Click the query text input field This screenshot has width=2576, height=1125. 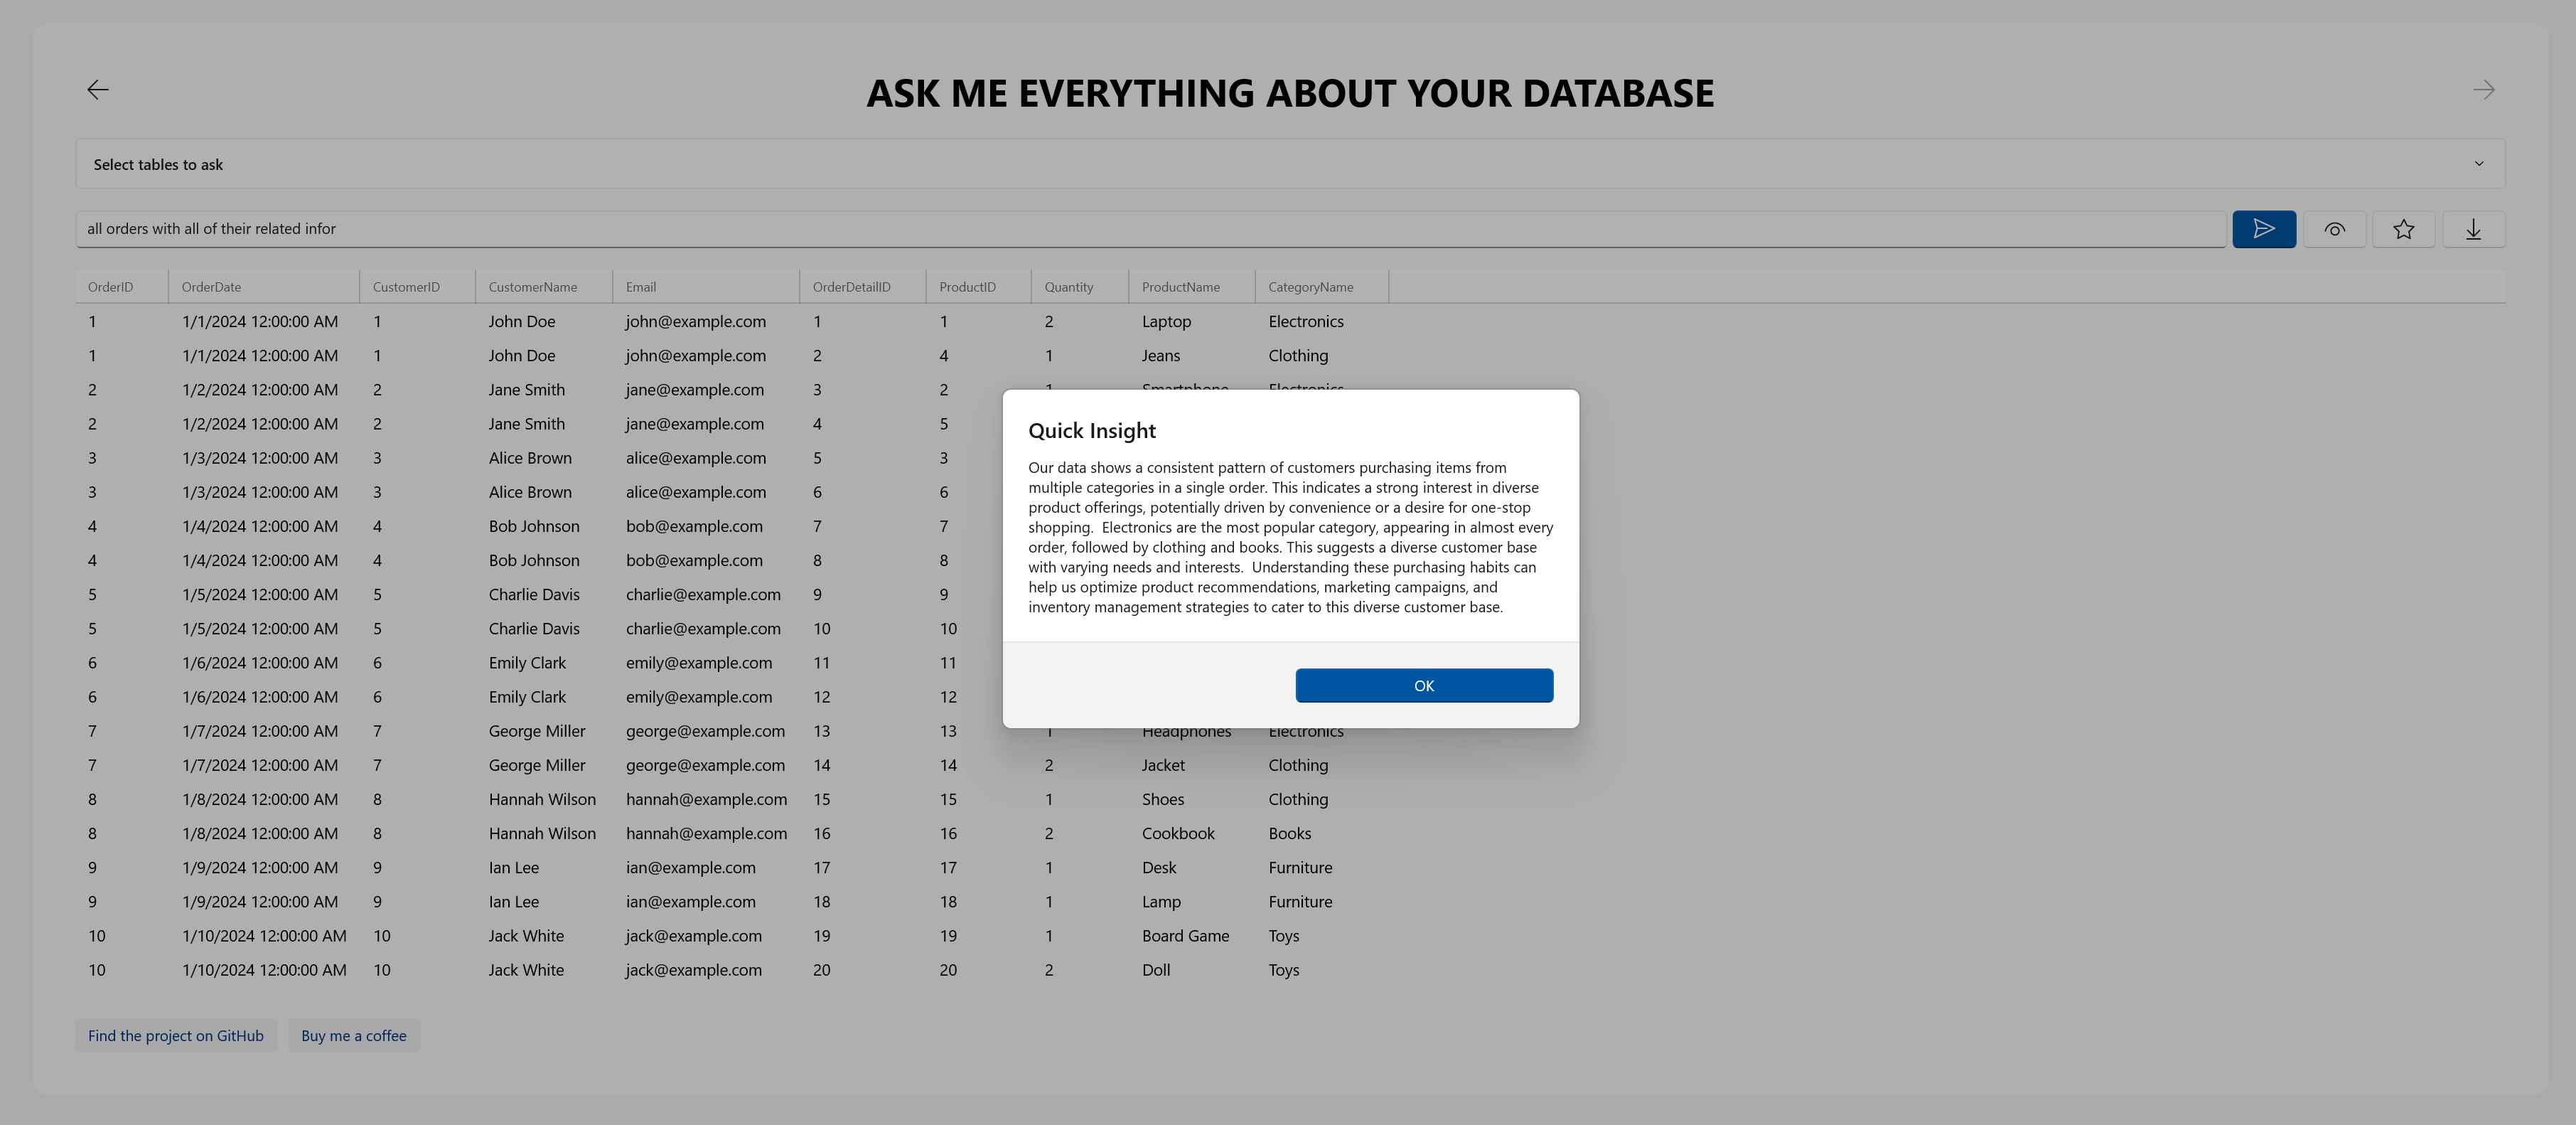pos(1150,229)
